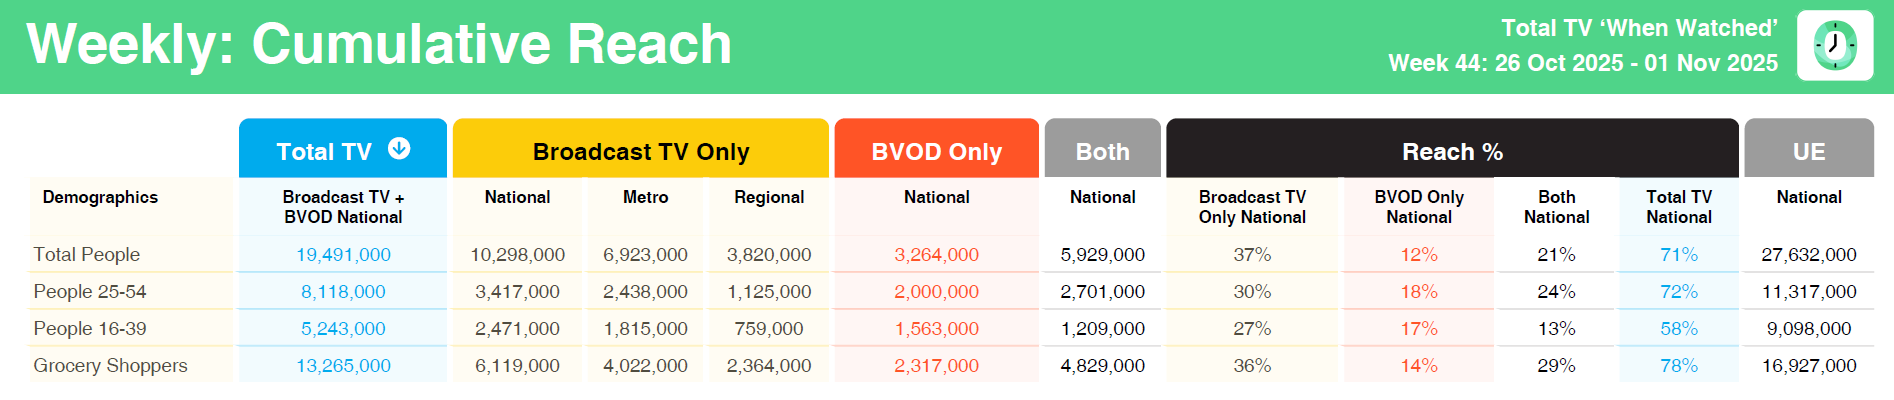
Task: Click the Metro sub-column heading
Action: click(x=645, y=197)
